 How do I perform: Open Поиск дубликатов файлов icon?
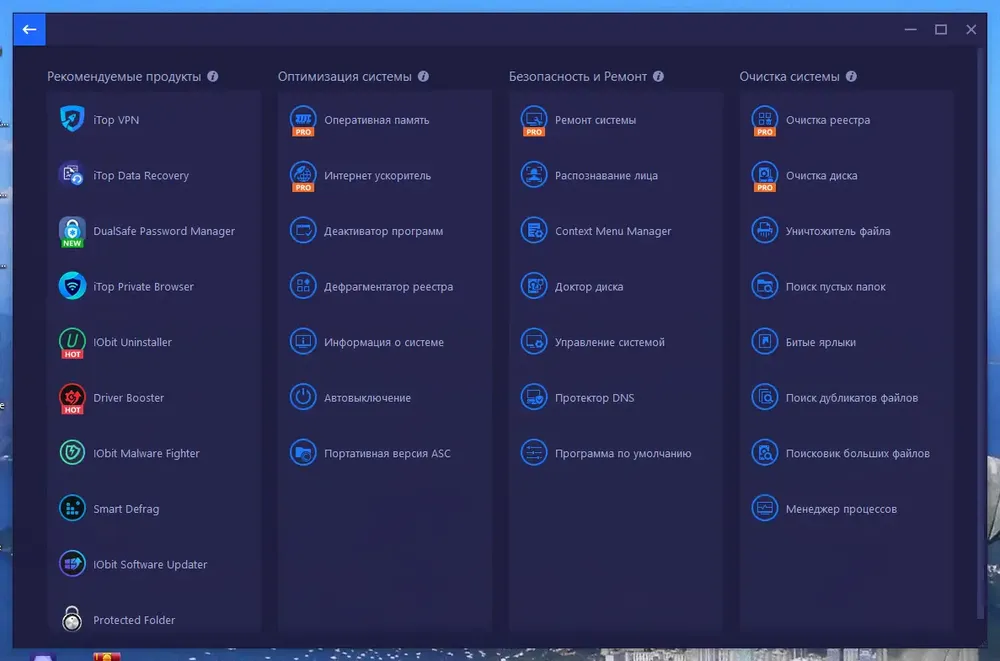point(765,397)
